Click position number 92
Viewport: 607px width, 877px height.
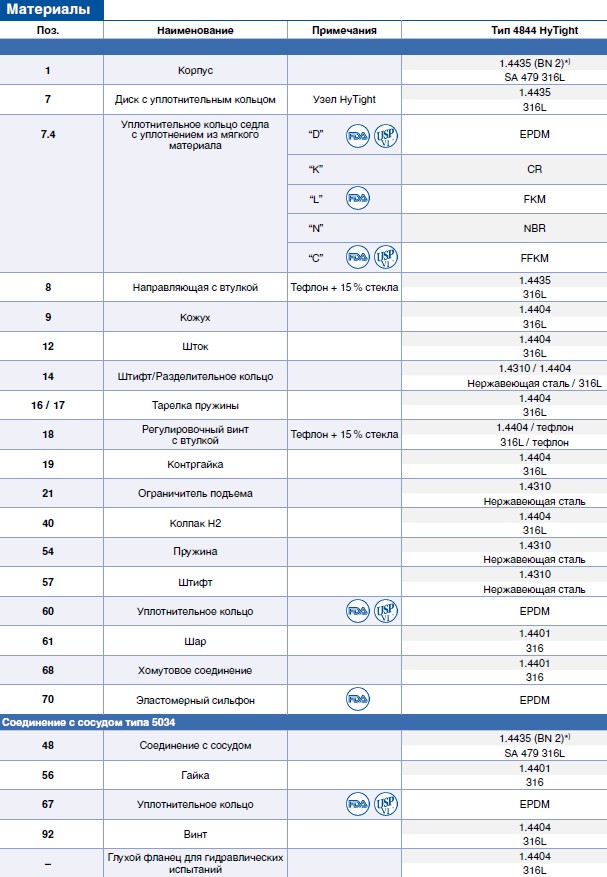(x=48, y=834)
